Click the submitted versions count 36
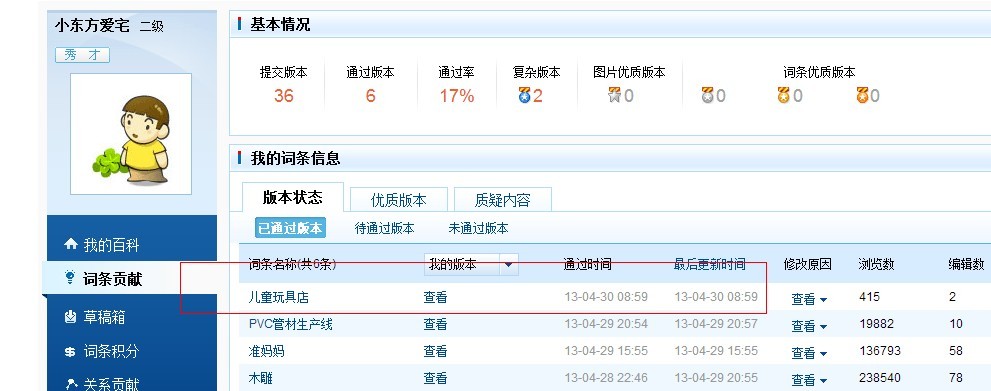The width and height of the screenshot is (991, 391). [284, 96]
